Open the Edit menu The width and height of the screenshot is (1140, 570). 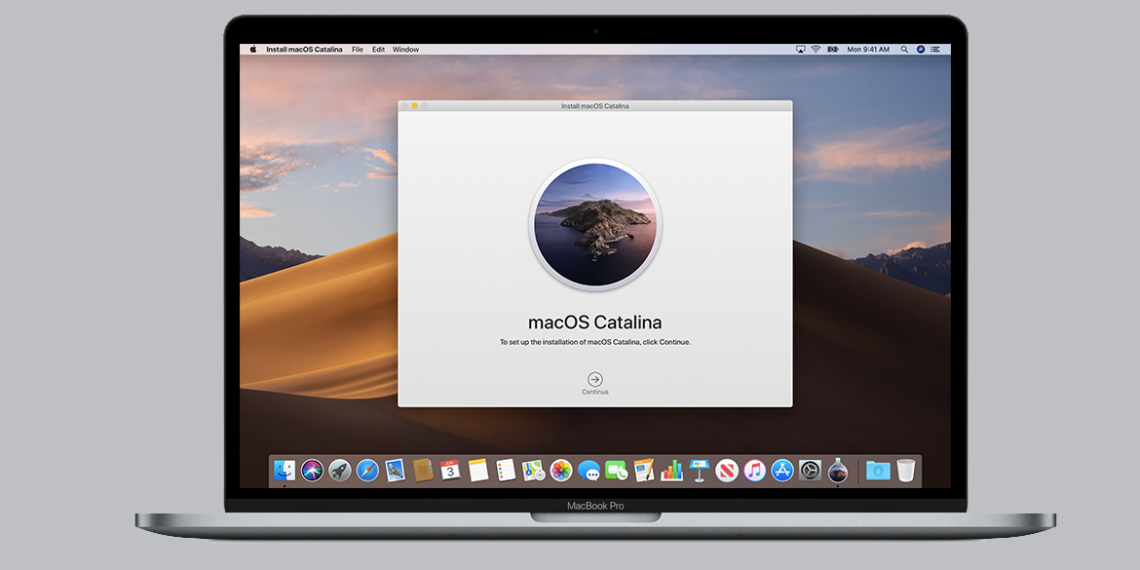(378, 49)
